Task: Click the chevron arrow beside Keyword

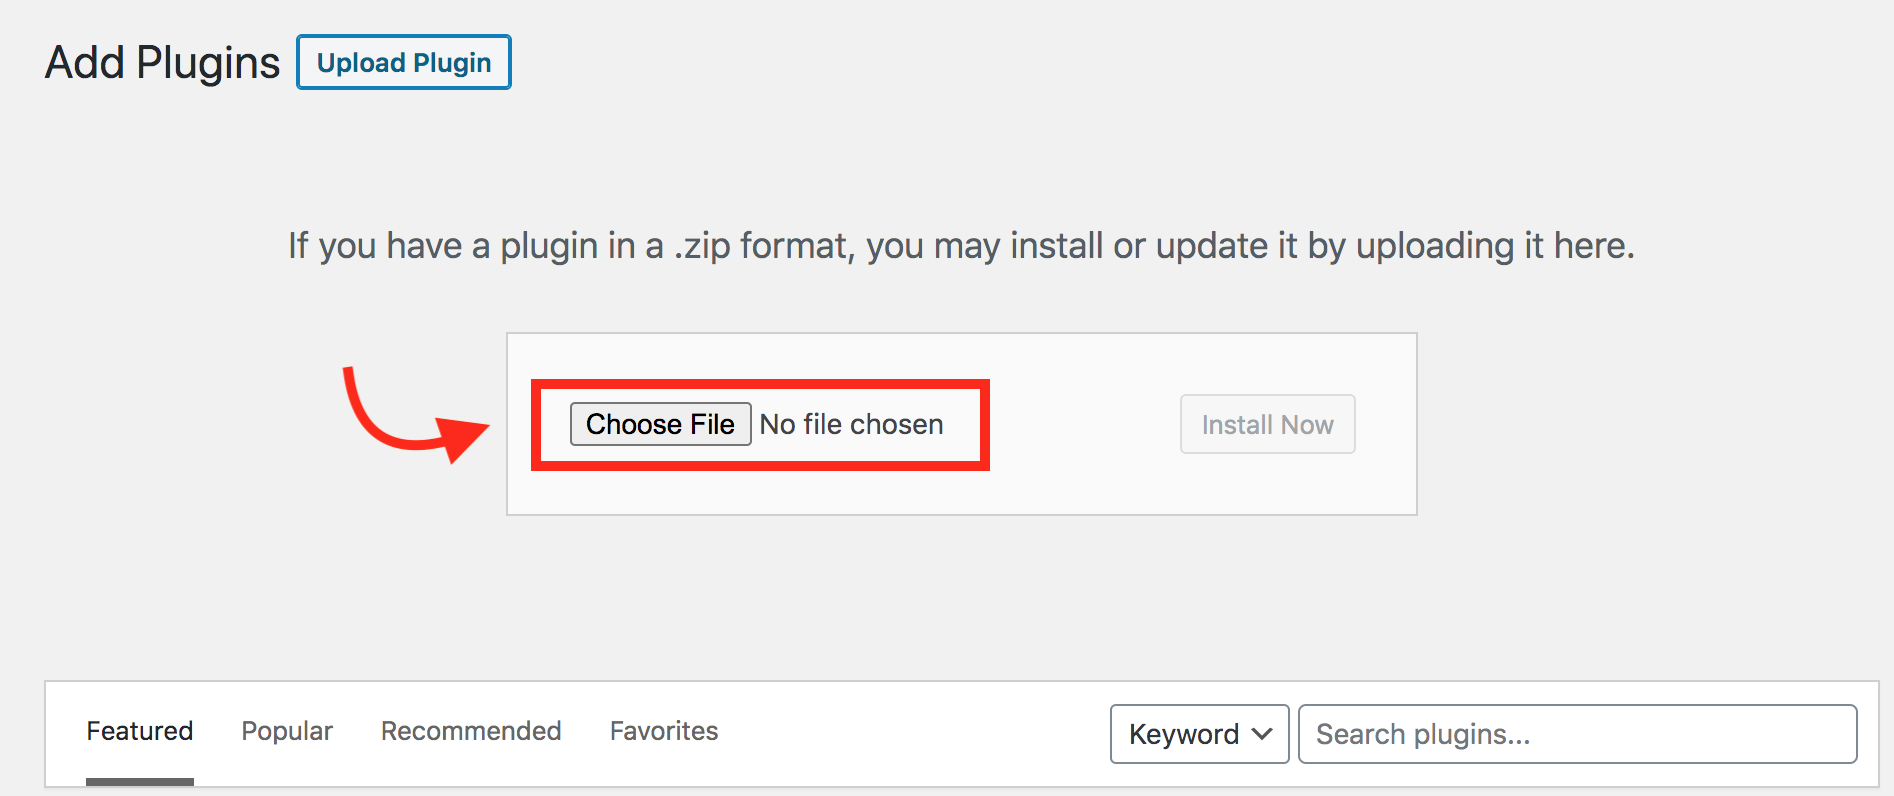Action: (1262, 734)
